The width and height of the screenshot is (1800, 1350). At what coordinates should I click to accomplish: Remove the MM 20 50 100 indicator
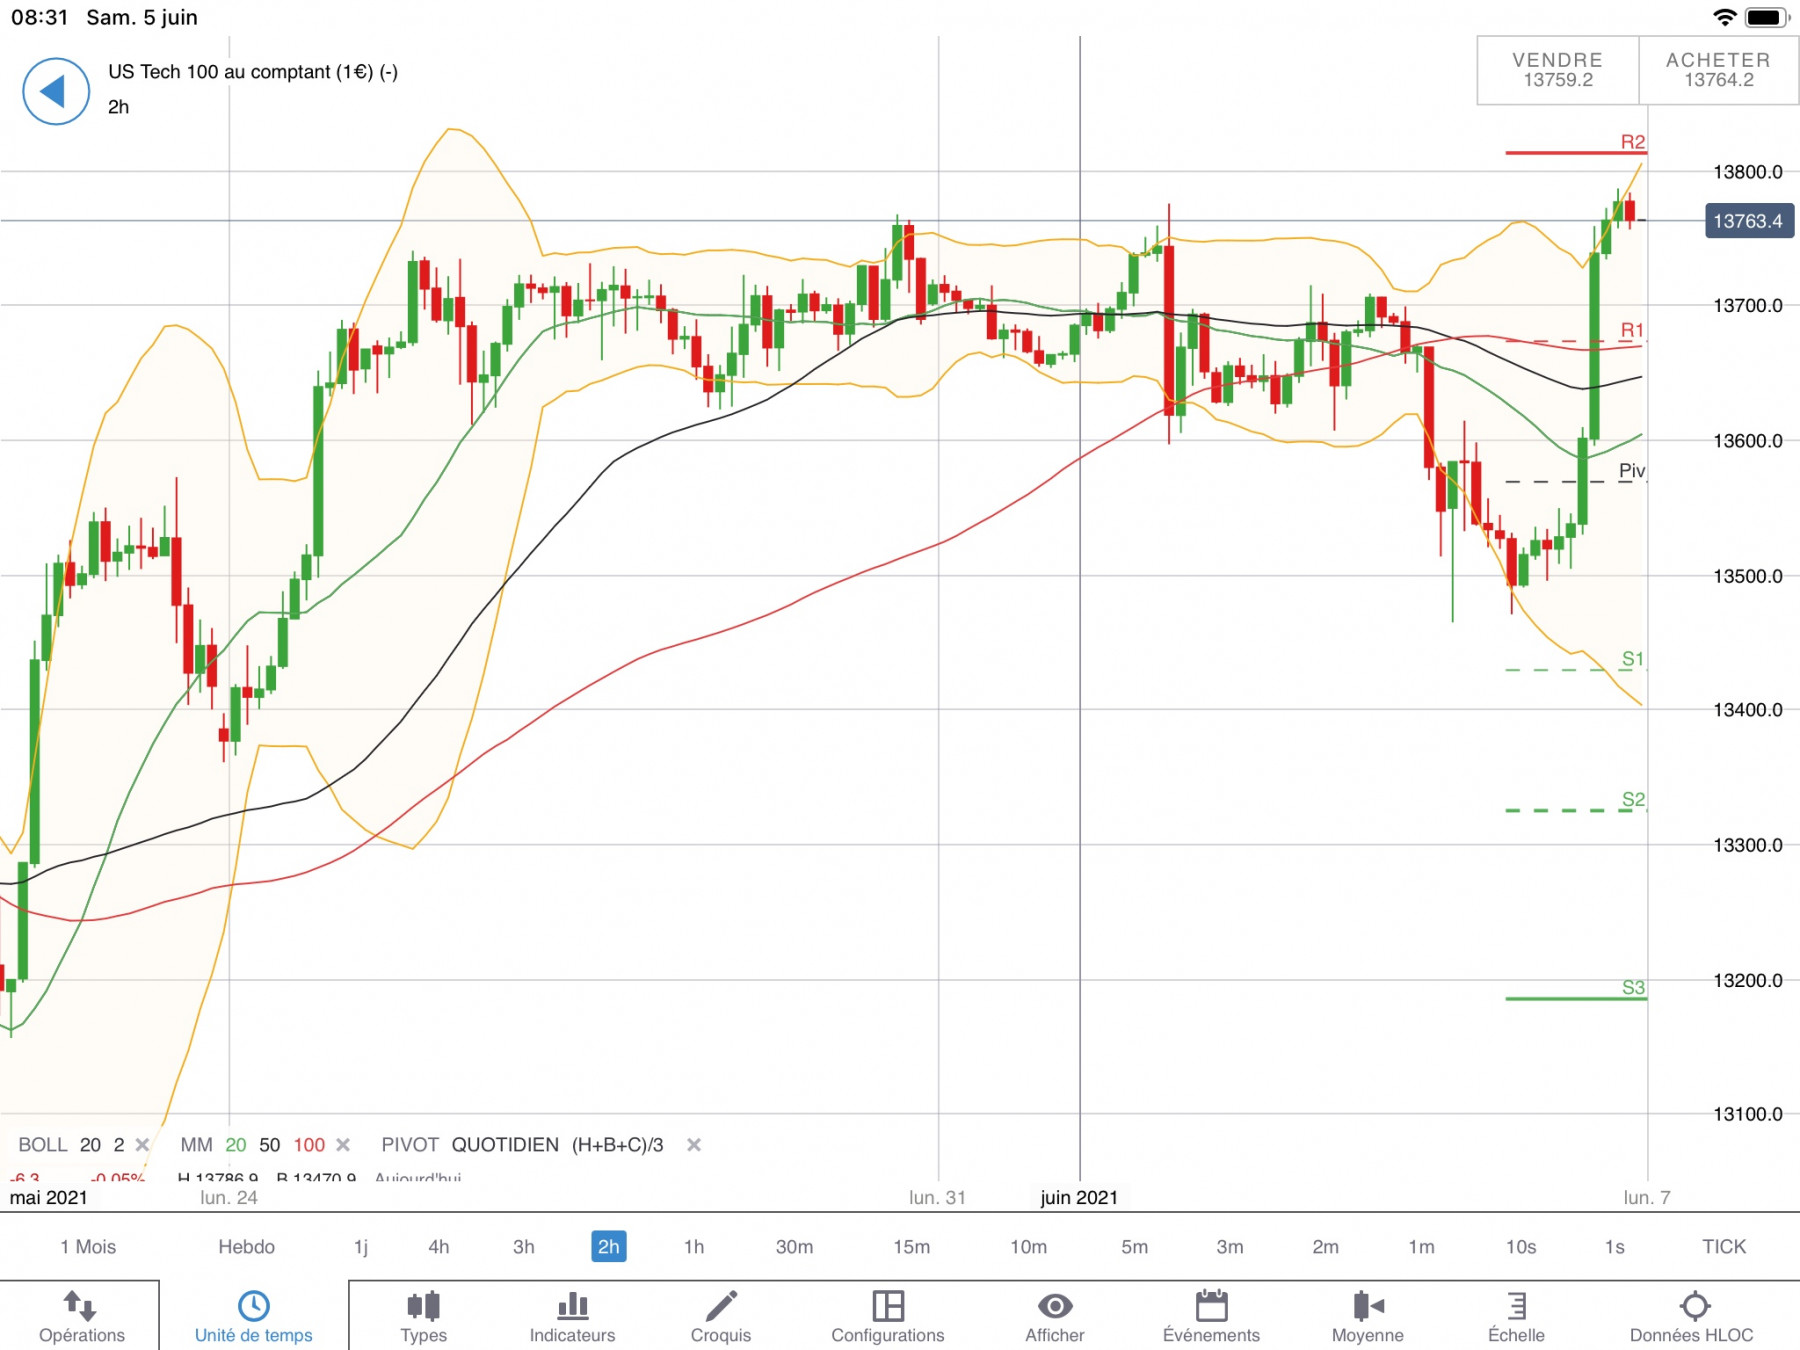343,1145
